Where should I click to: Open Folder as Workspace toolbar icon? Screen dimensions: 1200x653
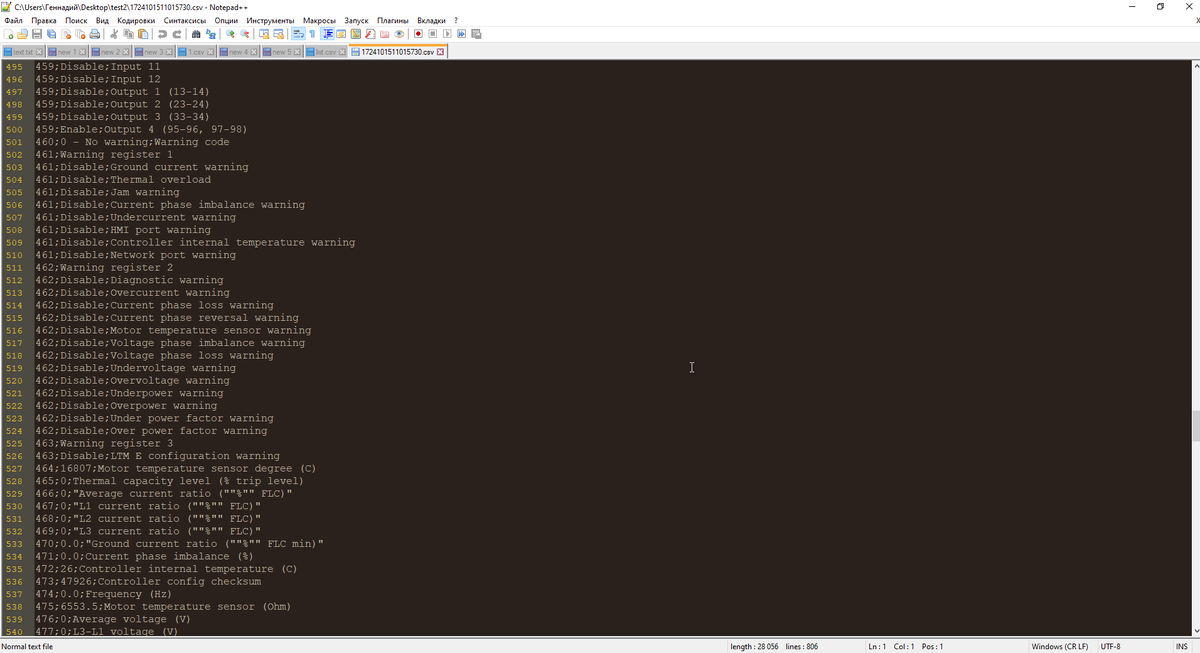(x=384, y=33)
